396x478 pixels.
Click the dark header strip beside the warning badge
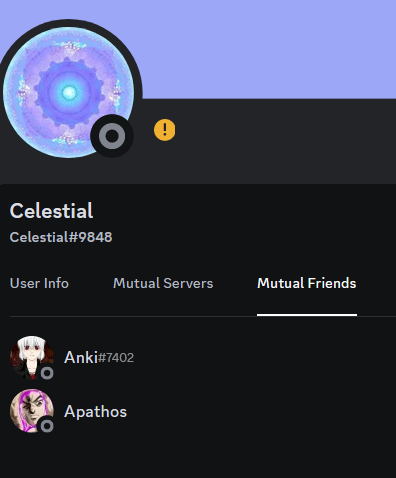click(283, 140)
